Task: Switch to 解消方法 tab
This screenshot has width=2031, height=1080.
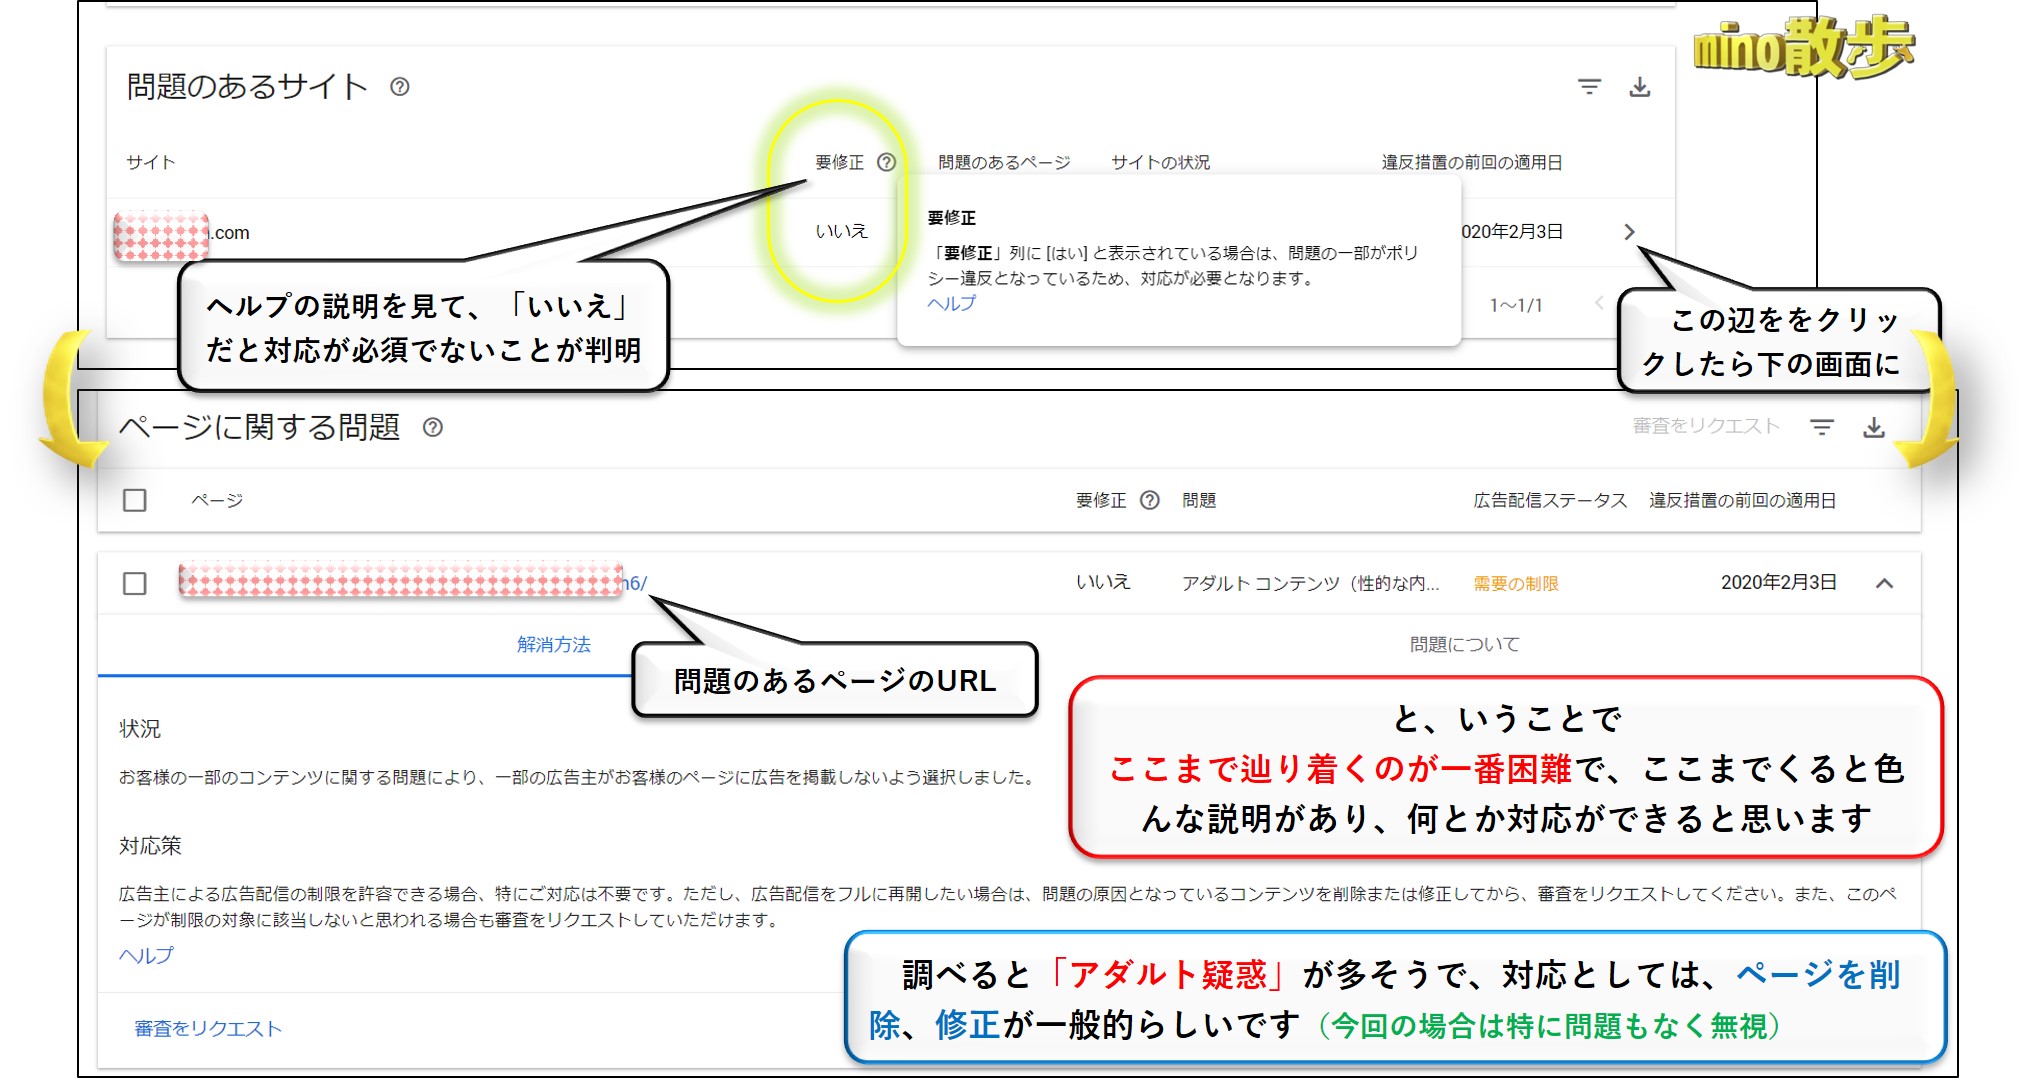Action: point(553,645)
